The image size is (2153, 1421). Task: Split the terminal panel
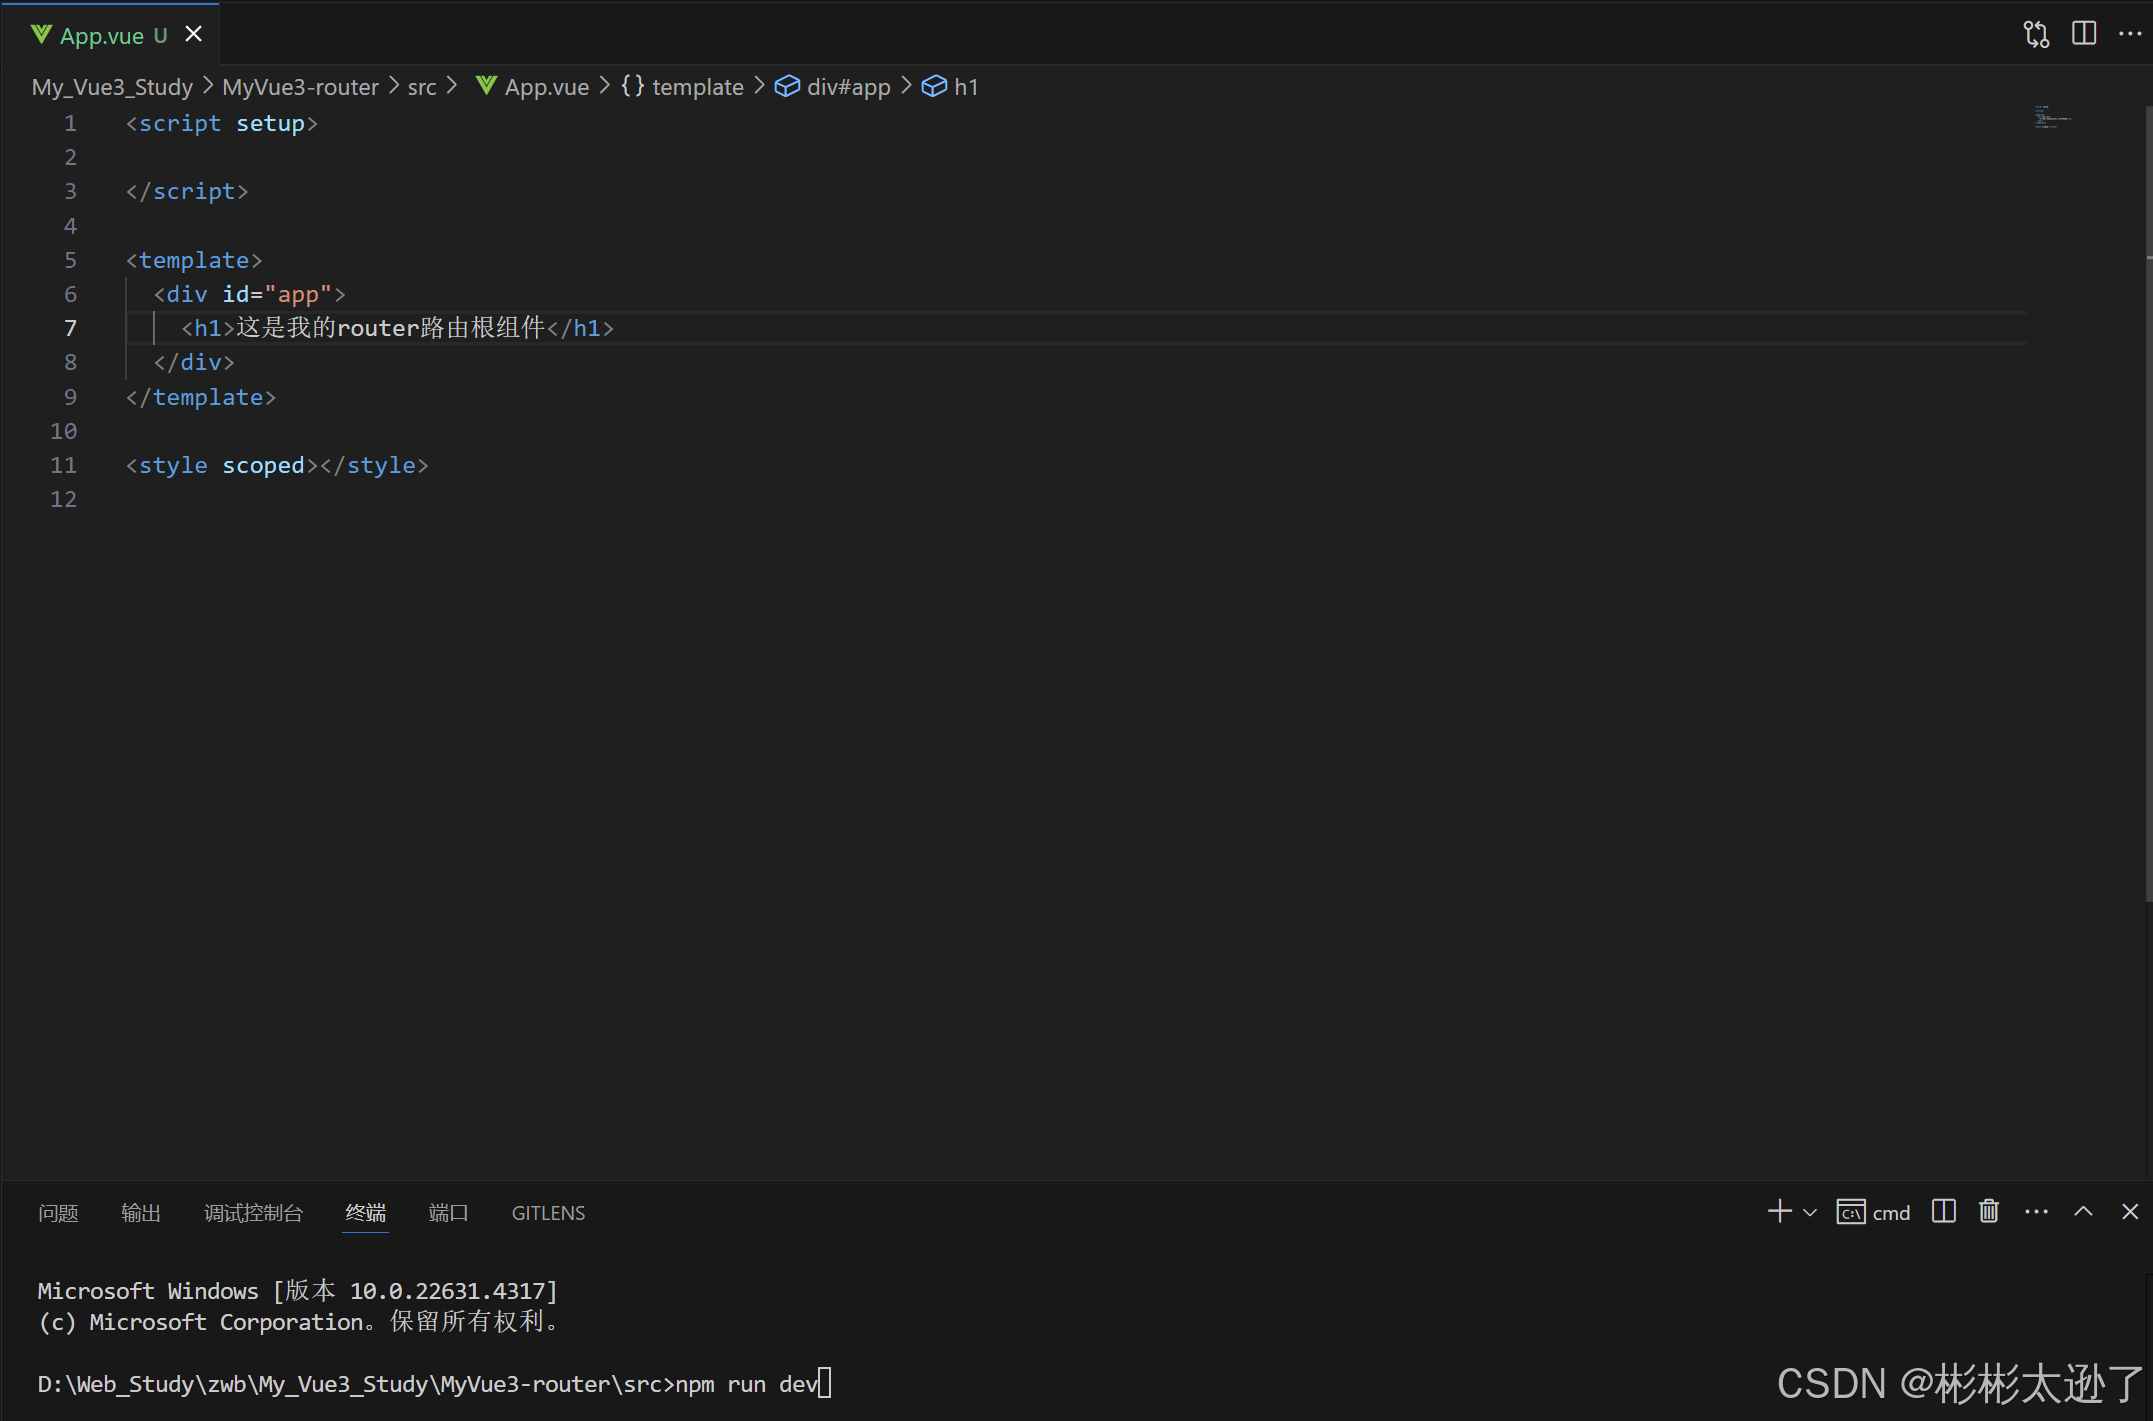(x=1943, y=1212)
